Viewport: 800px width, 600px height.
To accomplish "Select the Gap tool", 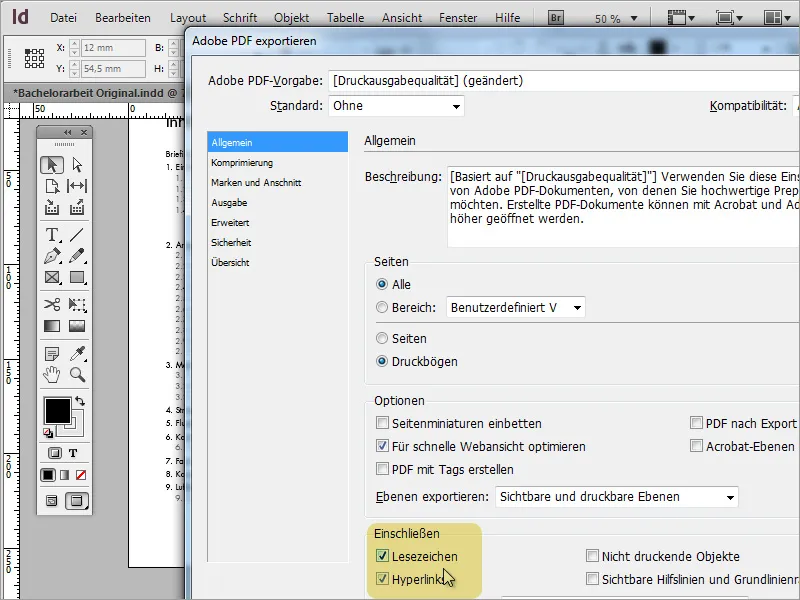I will [77, 186].
